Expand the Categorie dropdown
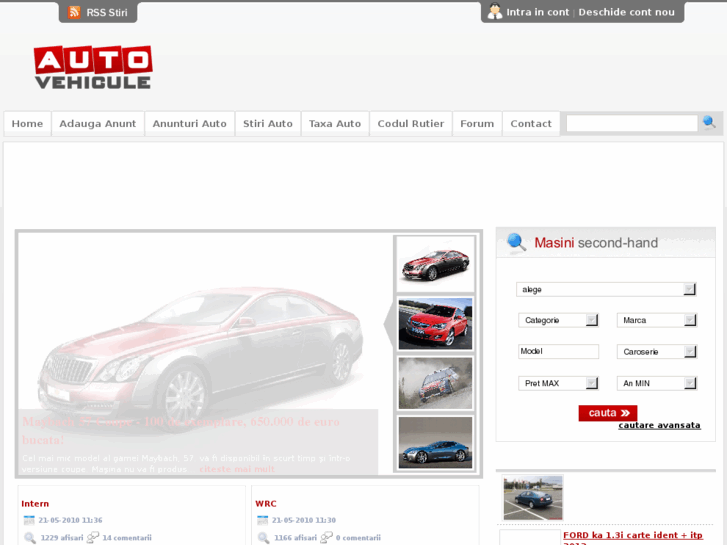Viewport: 727px width, 545px height. click(558, 320)
